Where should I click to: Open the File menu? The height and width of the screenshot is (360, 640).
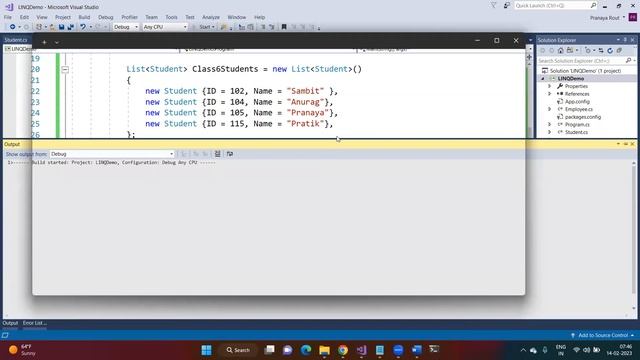pyautogui.click(x=8, y=17)
